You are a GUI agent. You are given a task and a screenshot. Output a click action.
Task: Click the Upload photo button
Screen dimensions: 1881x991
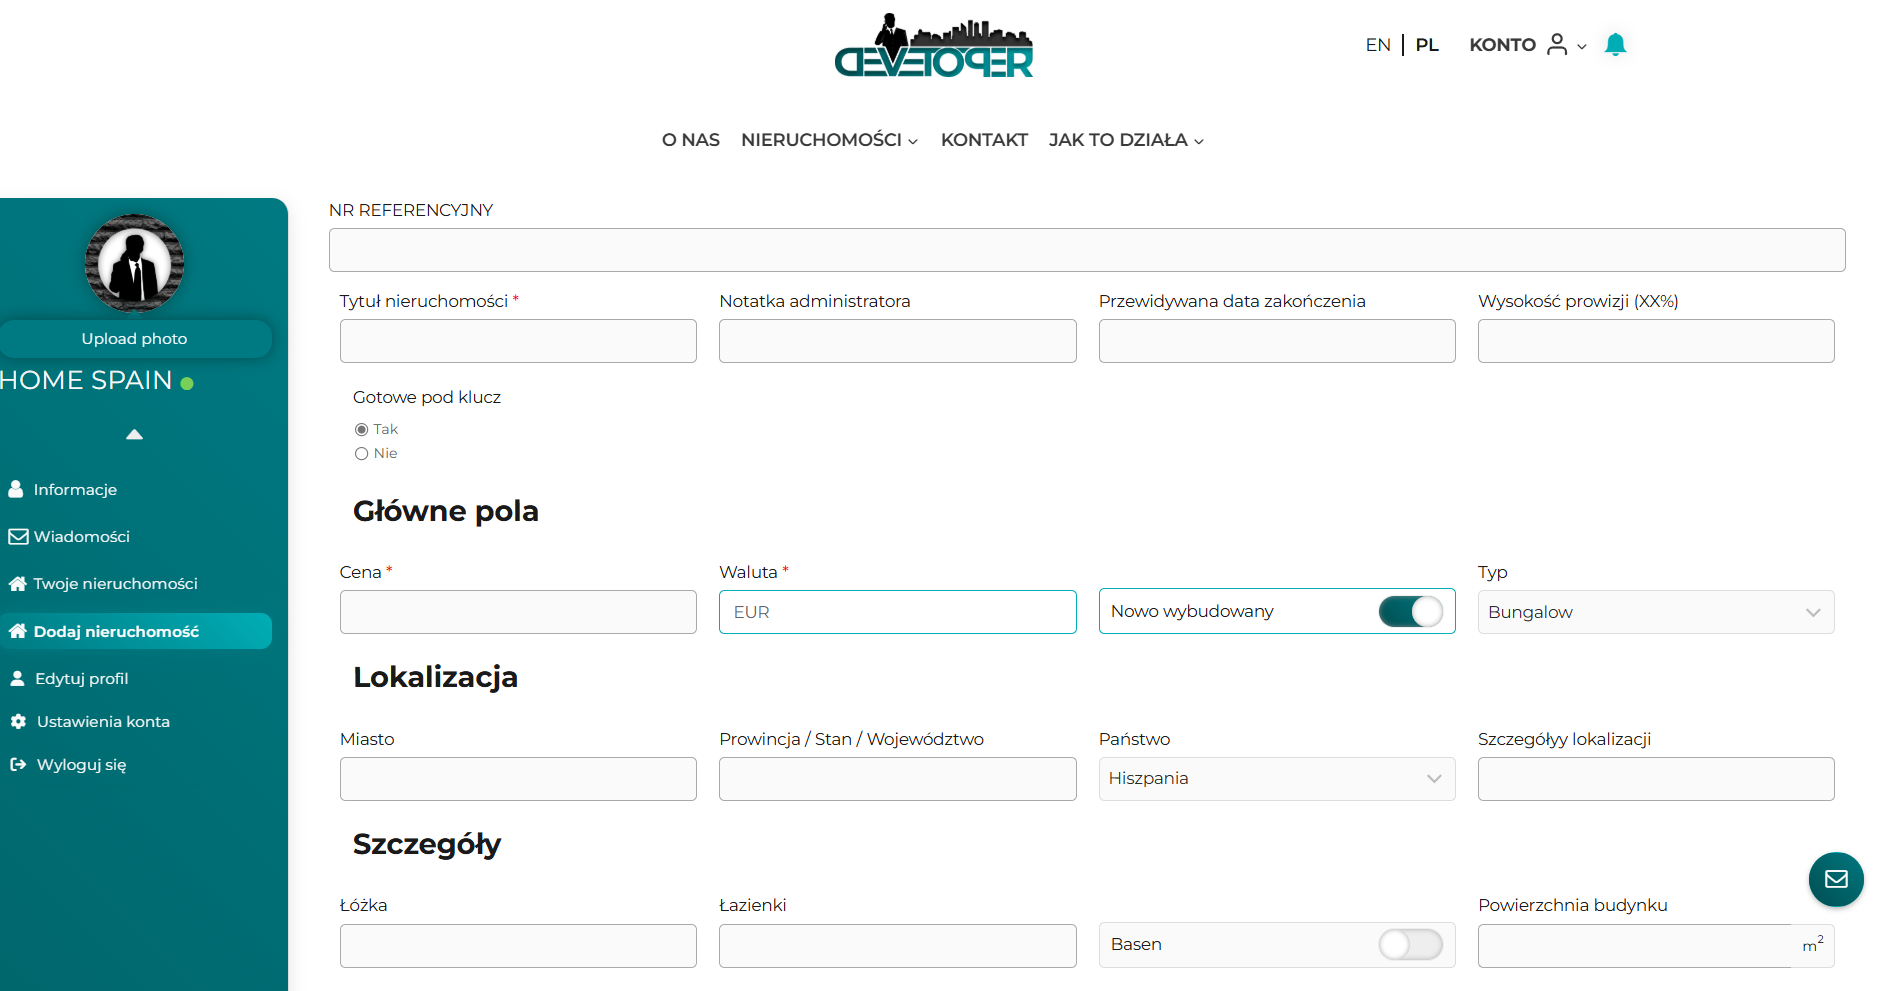point(134,339)
